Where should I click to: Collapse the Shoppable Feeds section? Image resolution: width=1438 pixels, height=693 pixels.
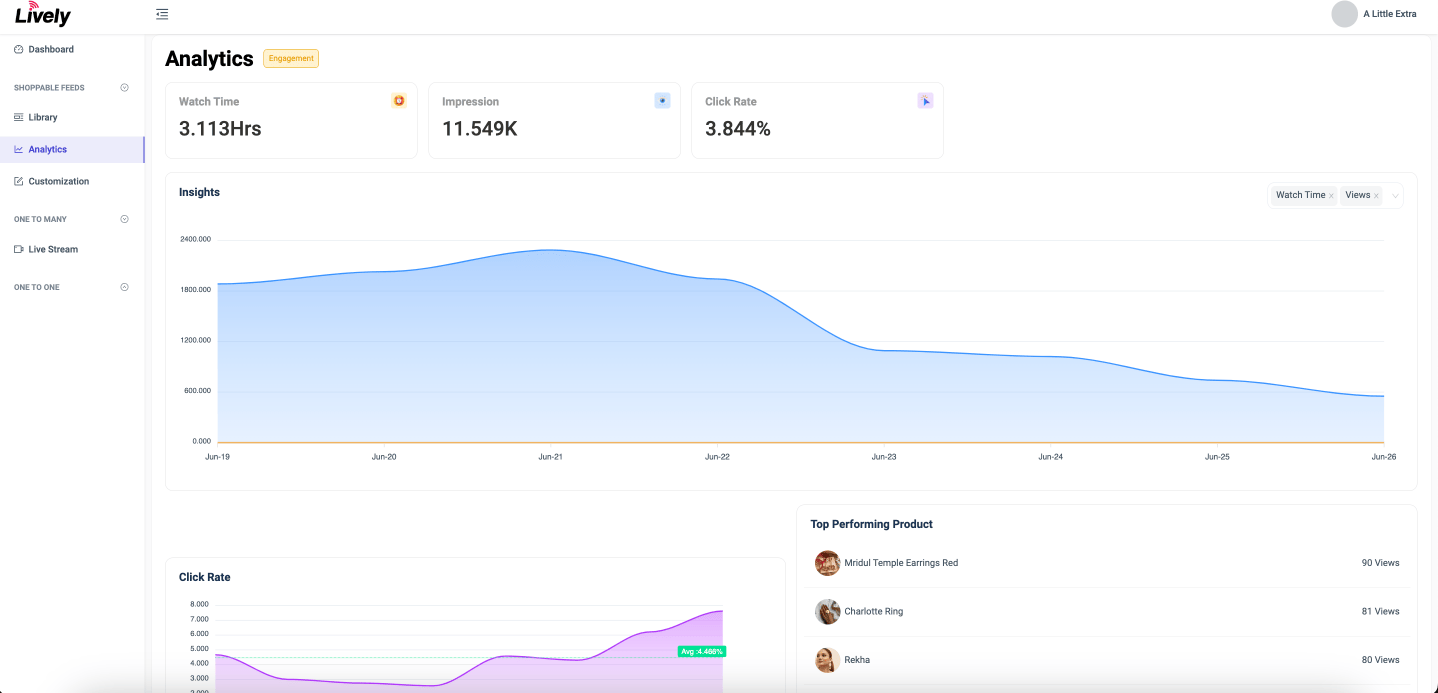[x=125, y=88]
